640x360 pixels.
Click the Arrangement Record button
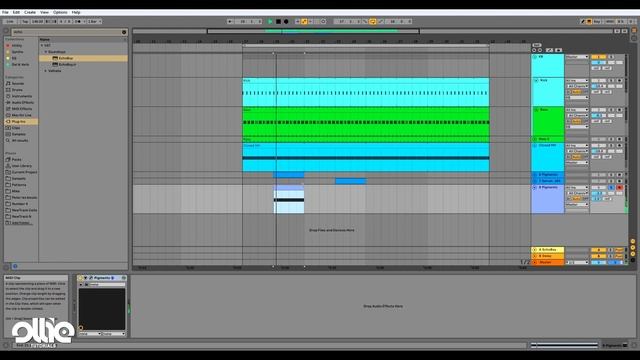coord(286,21)
